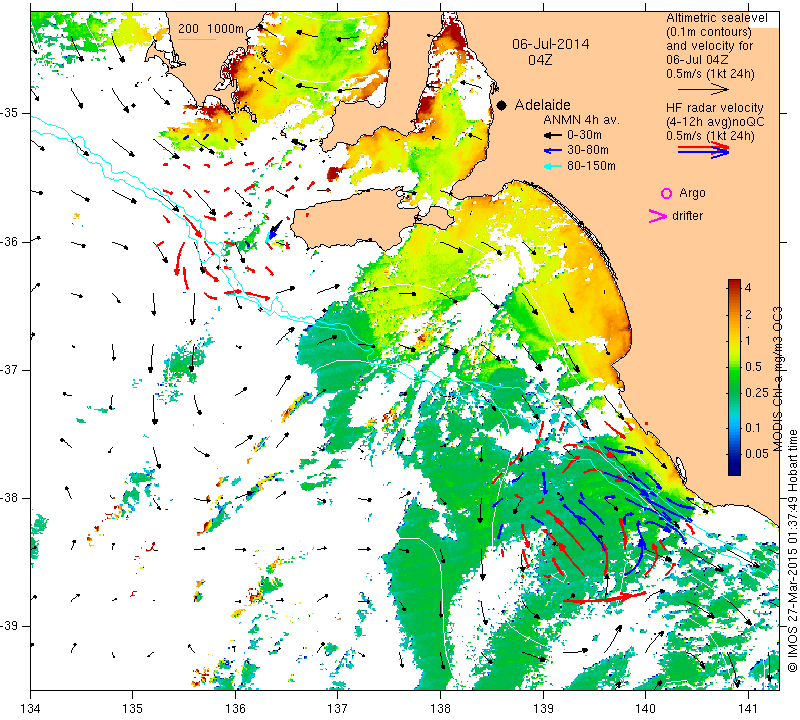Click the colorbar value 4 label
Viewport: 800px width, 720px height.
748,288
